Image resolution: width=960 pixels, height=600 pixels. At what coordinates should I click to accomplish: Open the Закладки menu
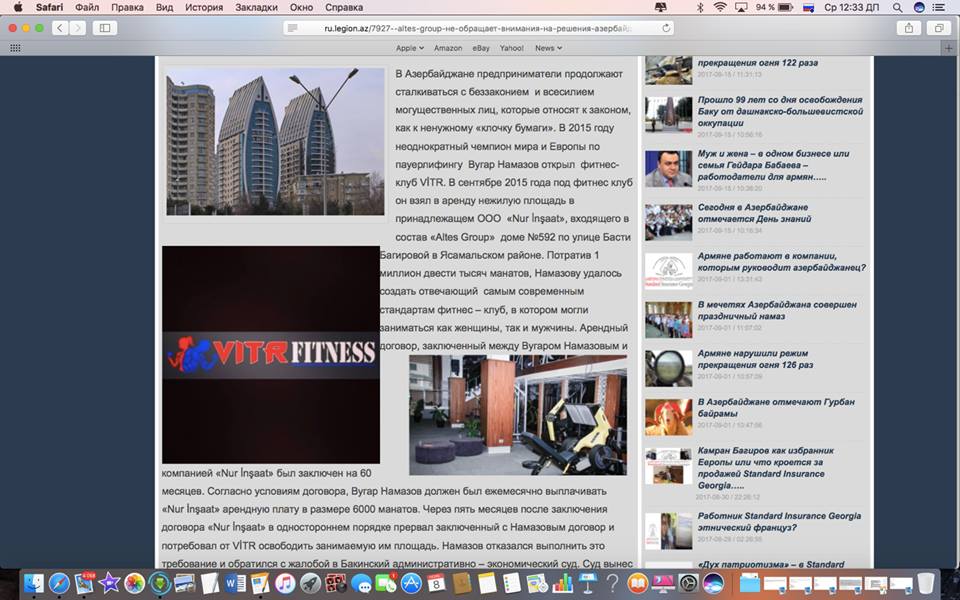coord(256,7)
